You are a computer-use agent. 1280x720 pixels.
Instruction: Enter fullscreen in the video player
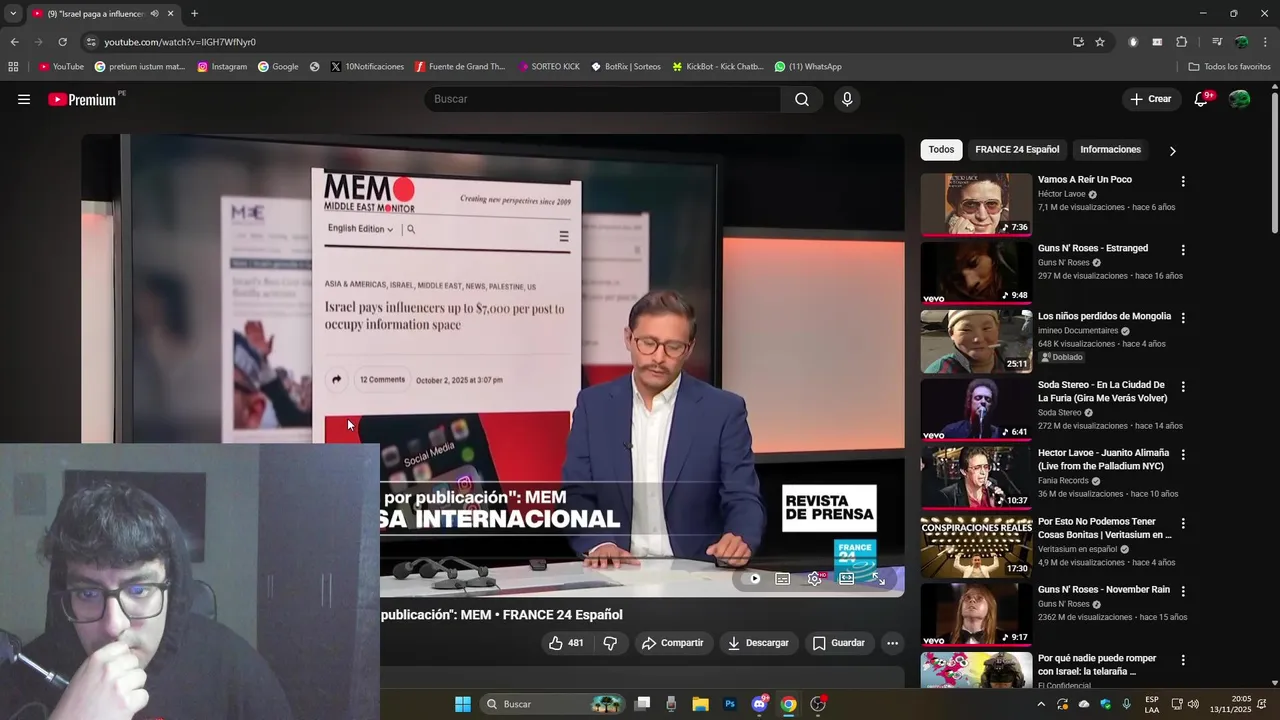coord(878,578)
